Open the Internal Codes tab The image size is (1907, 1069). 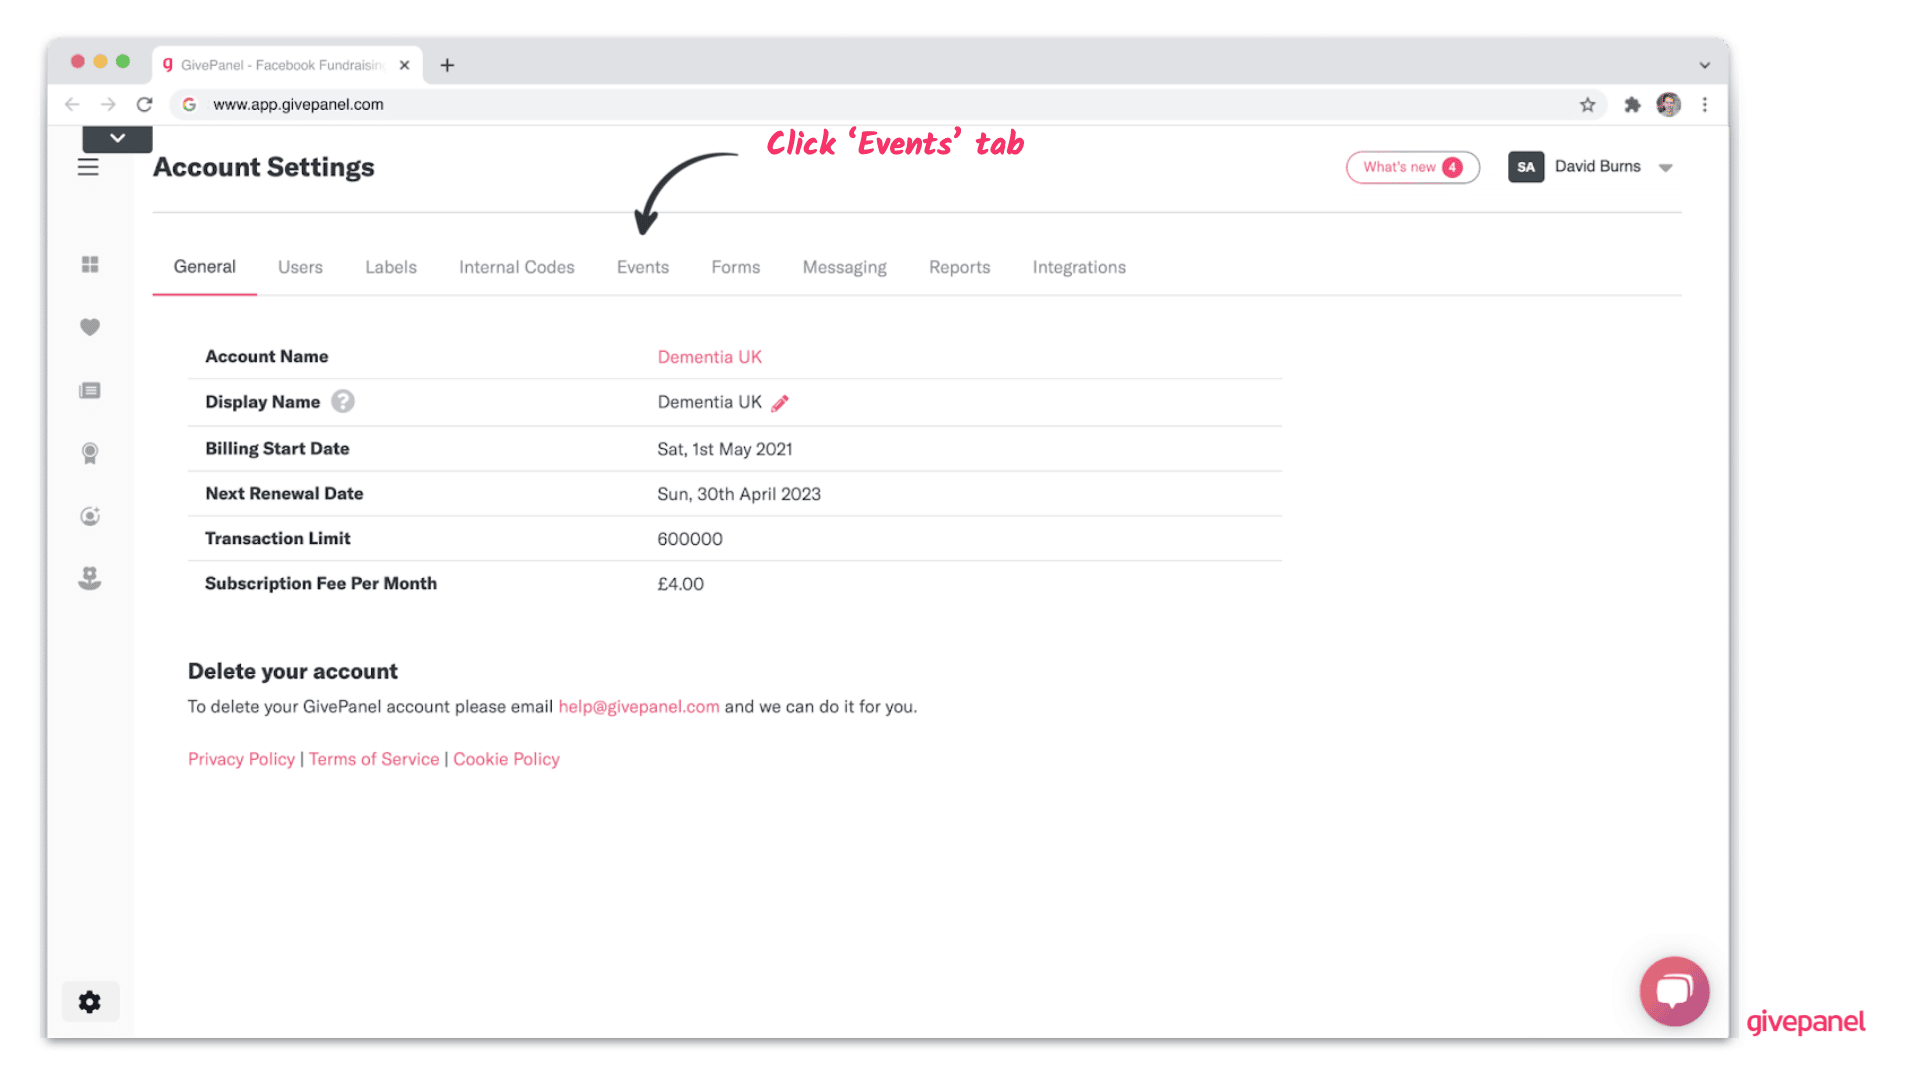click(516, 267)
